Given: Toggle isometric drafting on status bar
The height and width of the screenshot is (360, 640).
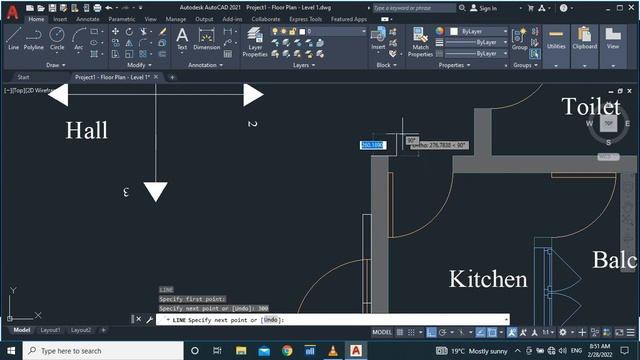Looking at the screenshot, I should pyautogui.click(x=462, y=332).
